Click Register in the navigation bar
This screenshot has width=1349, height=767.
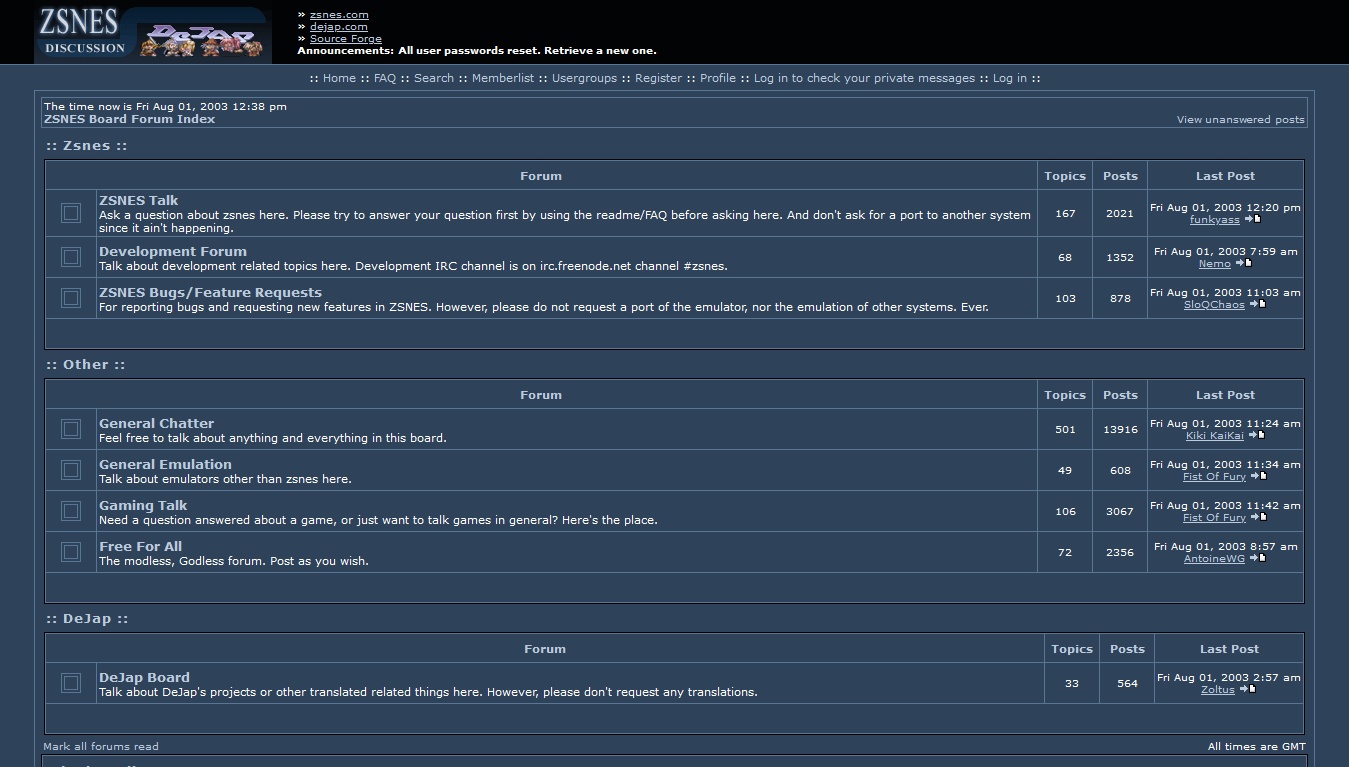(x=658, y=78)
